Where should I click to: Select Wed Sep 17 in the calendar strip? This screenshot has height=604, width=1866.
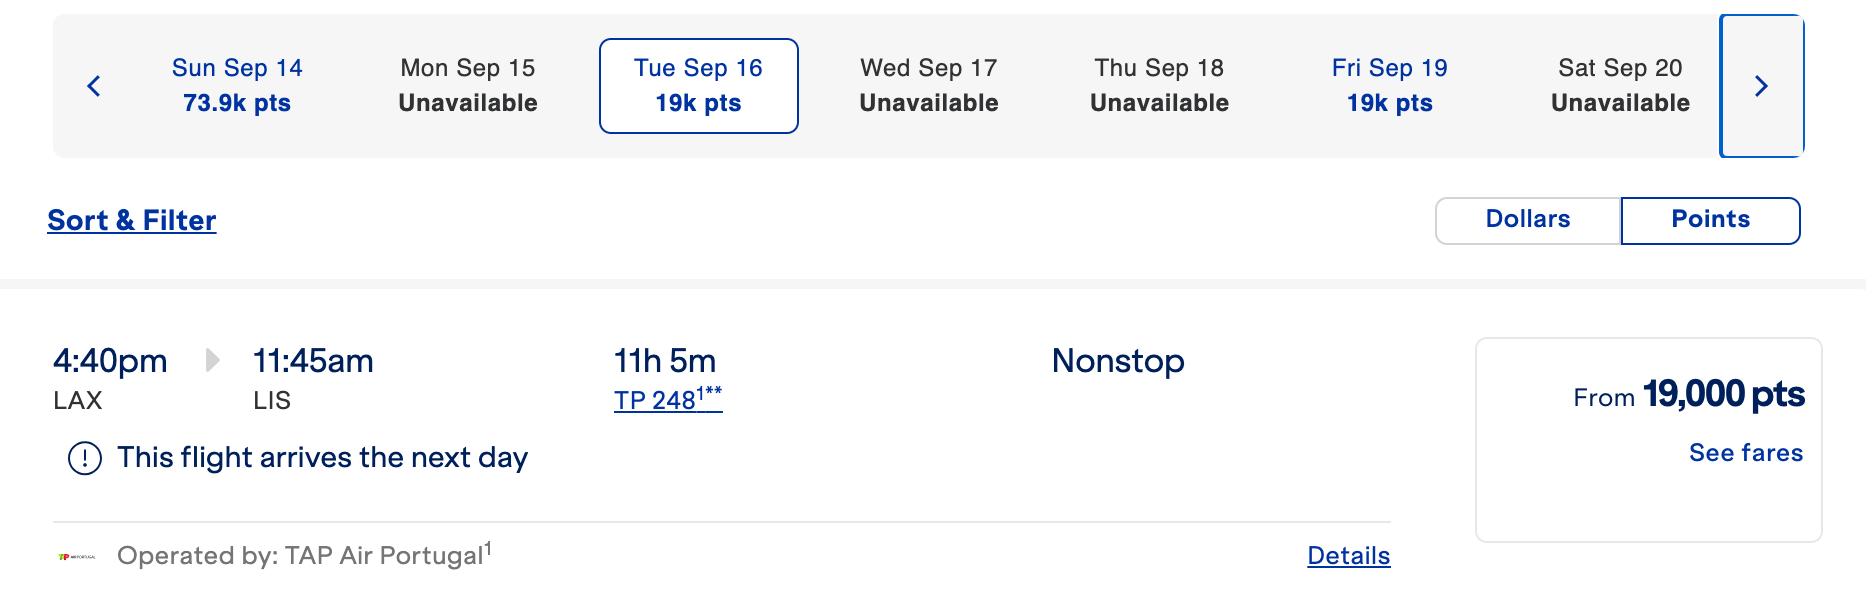pos(928,85)
